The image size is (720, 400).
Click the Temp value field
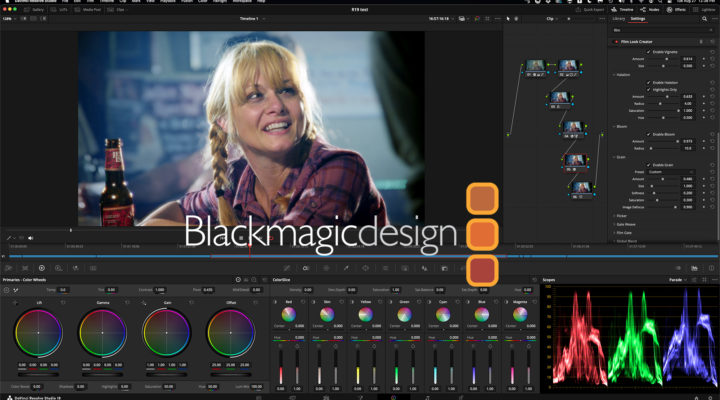coord(63,290)
